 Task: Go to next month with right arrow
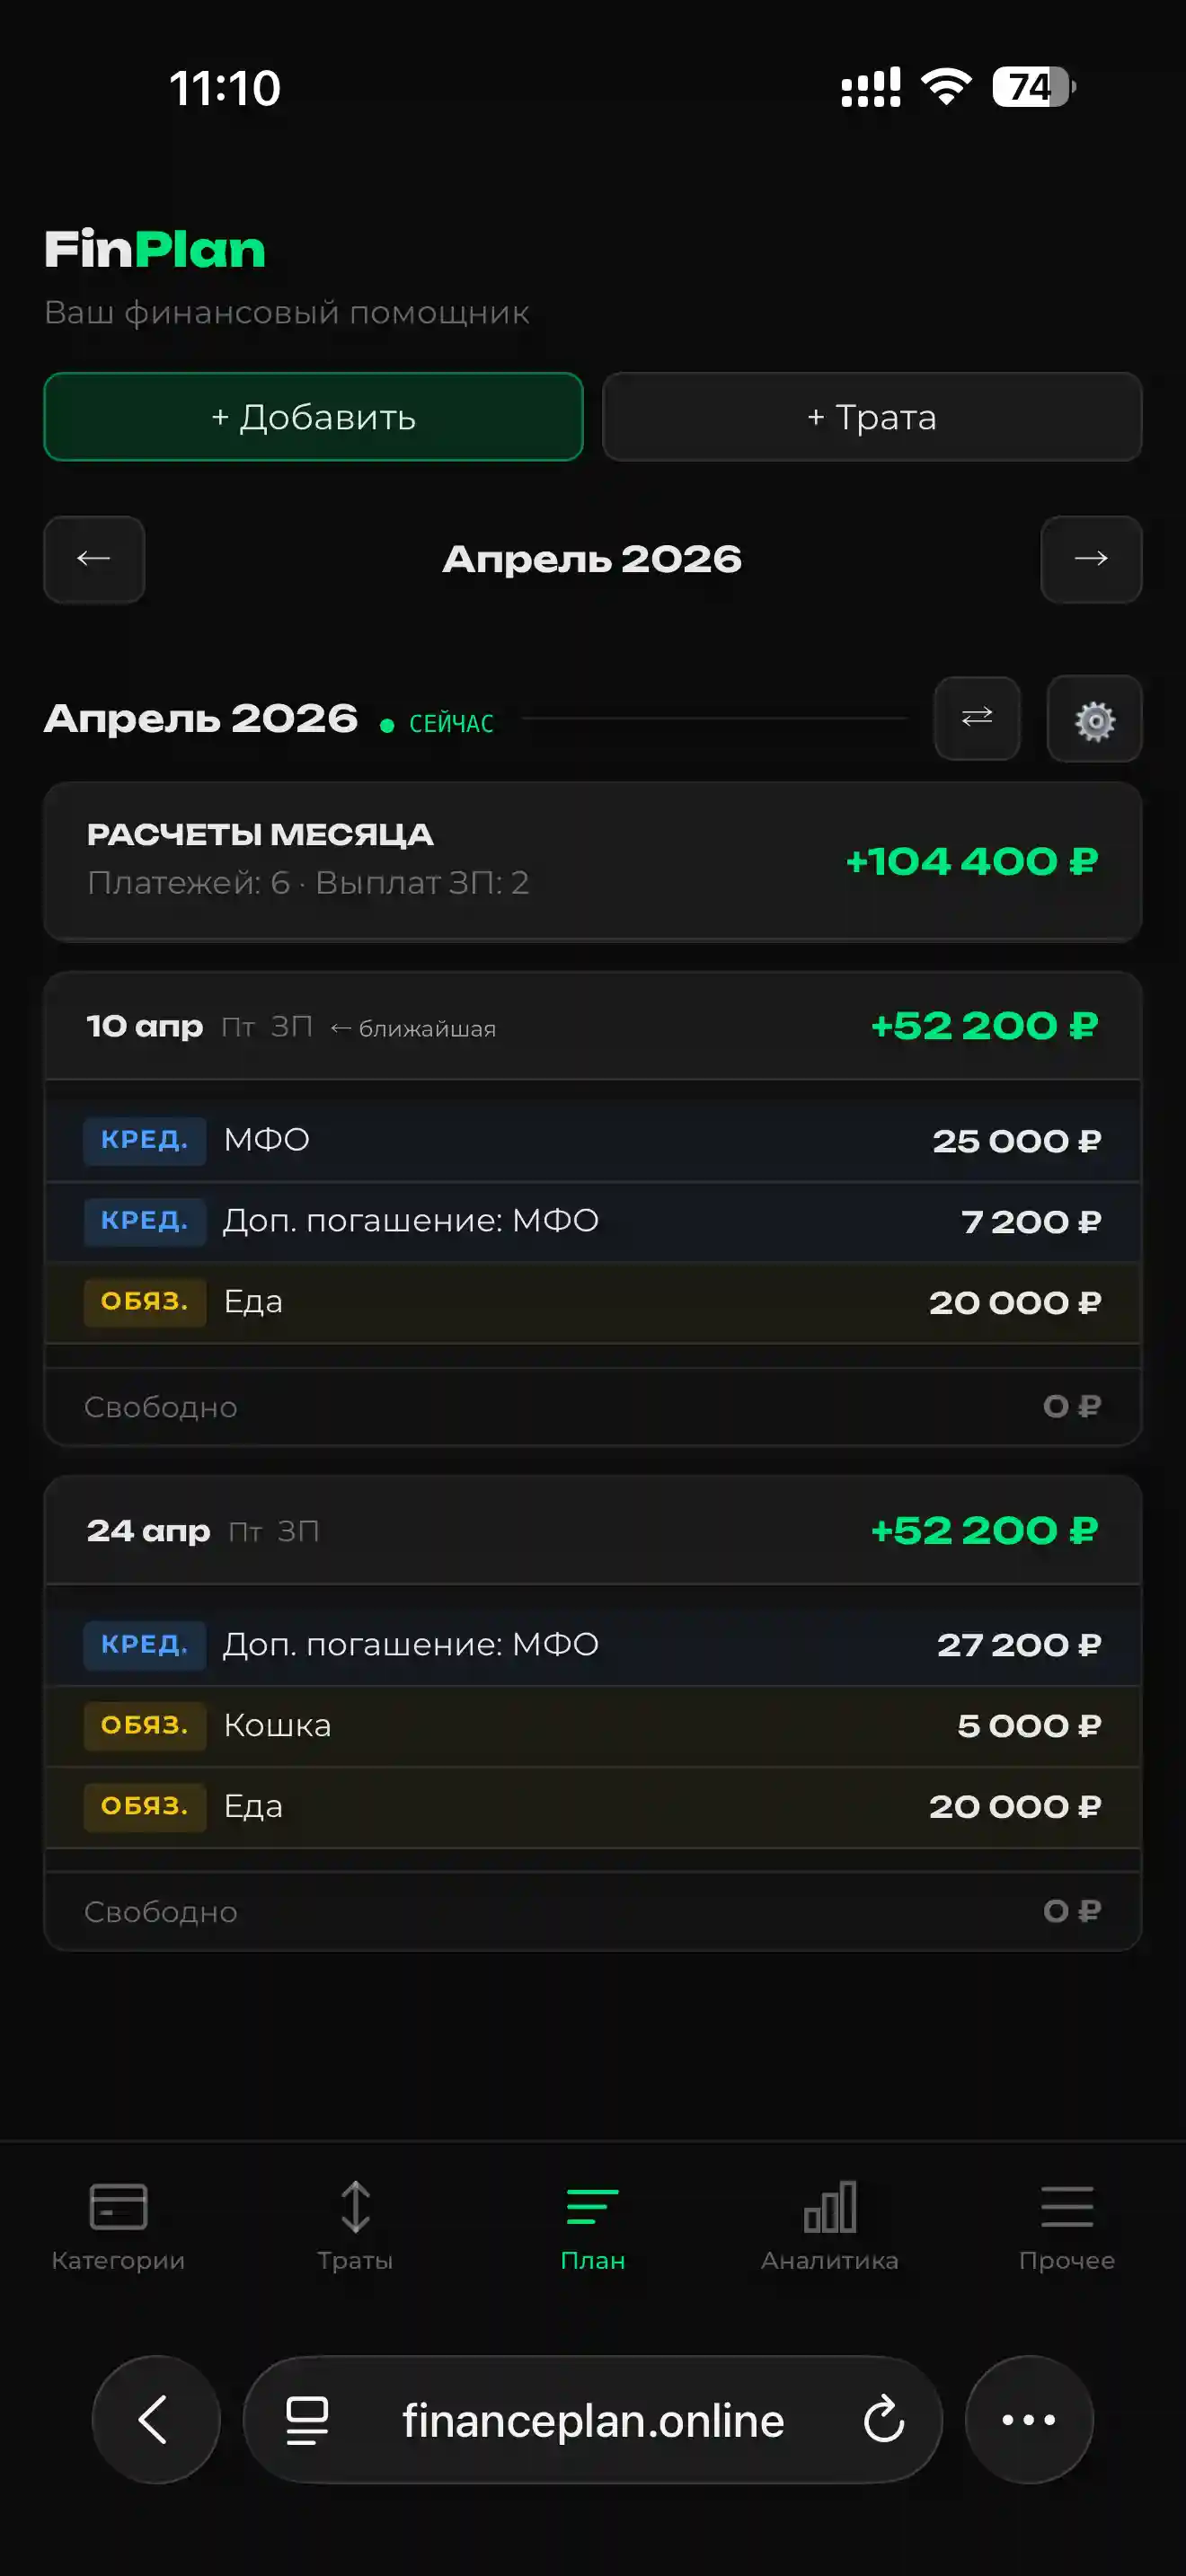[x=1090, y=559]
